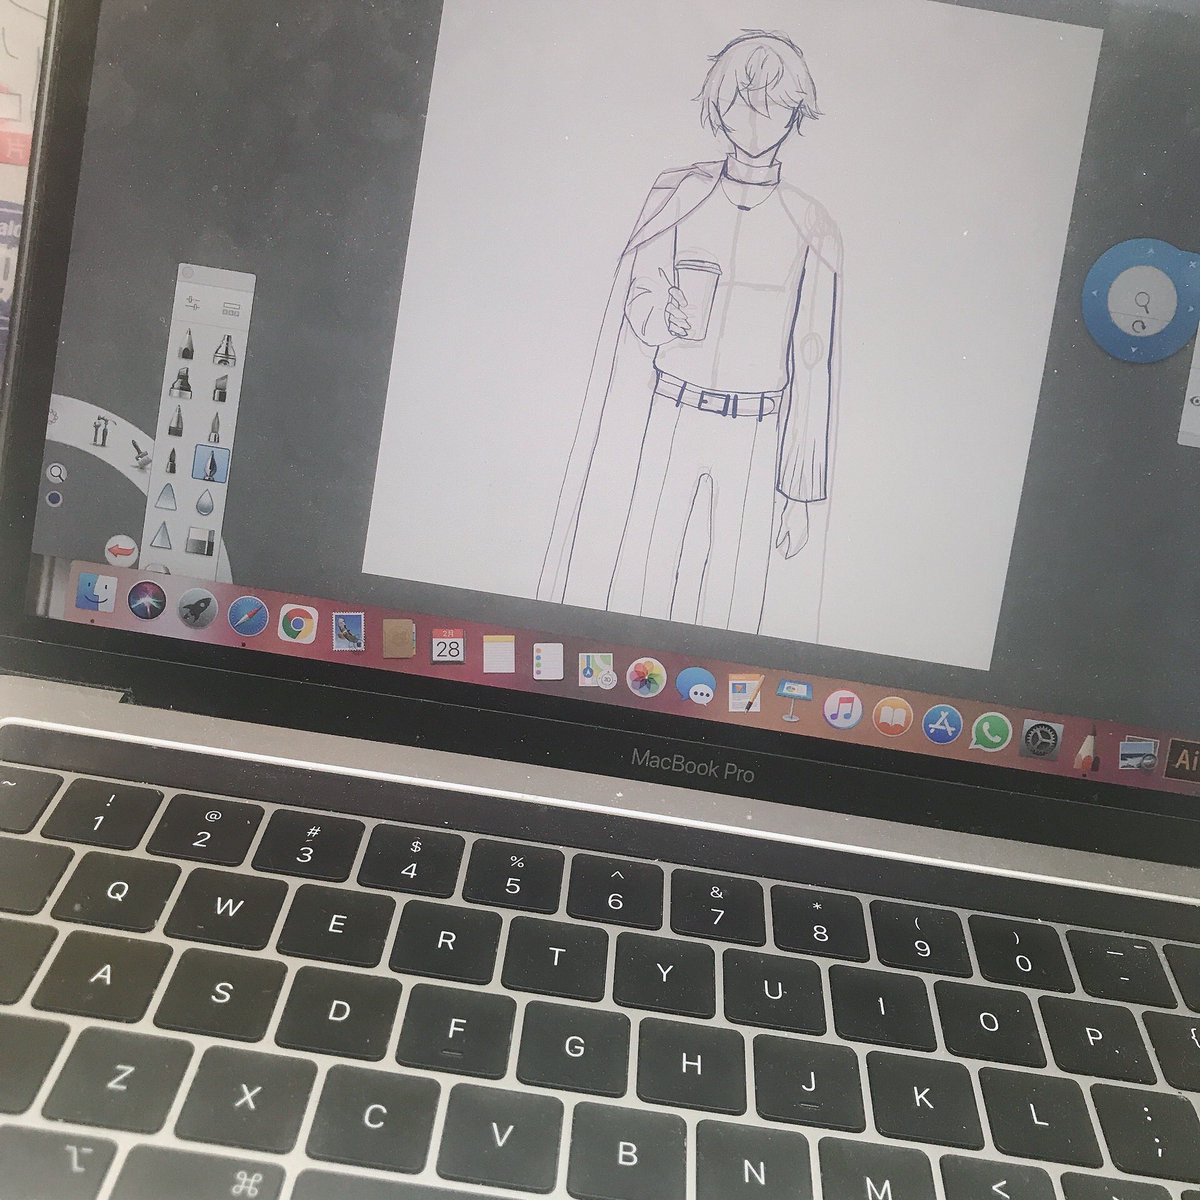
Task: Select the pencil brush in the palette
Action: click(x=187, y=346)
